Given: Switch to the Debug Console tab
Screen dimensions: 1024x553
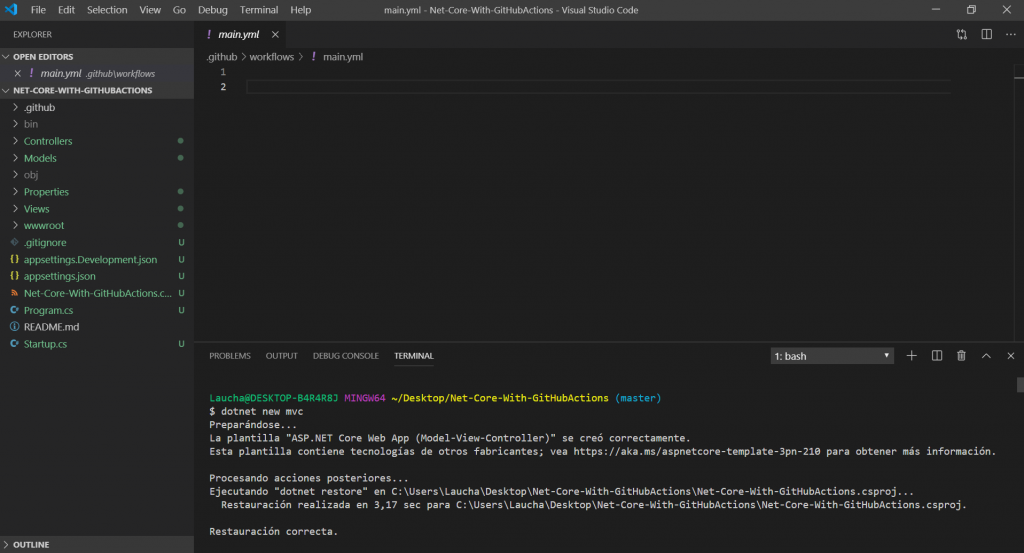Looking at the screenshot, I should pyautogui.click(x=345, y=356).
